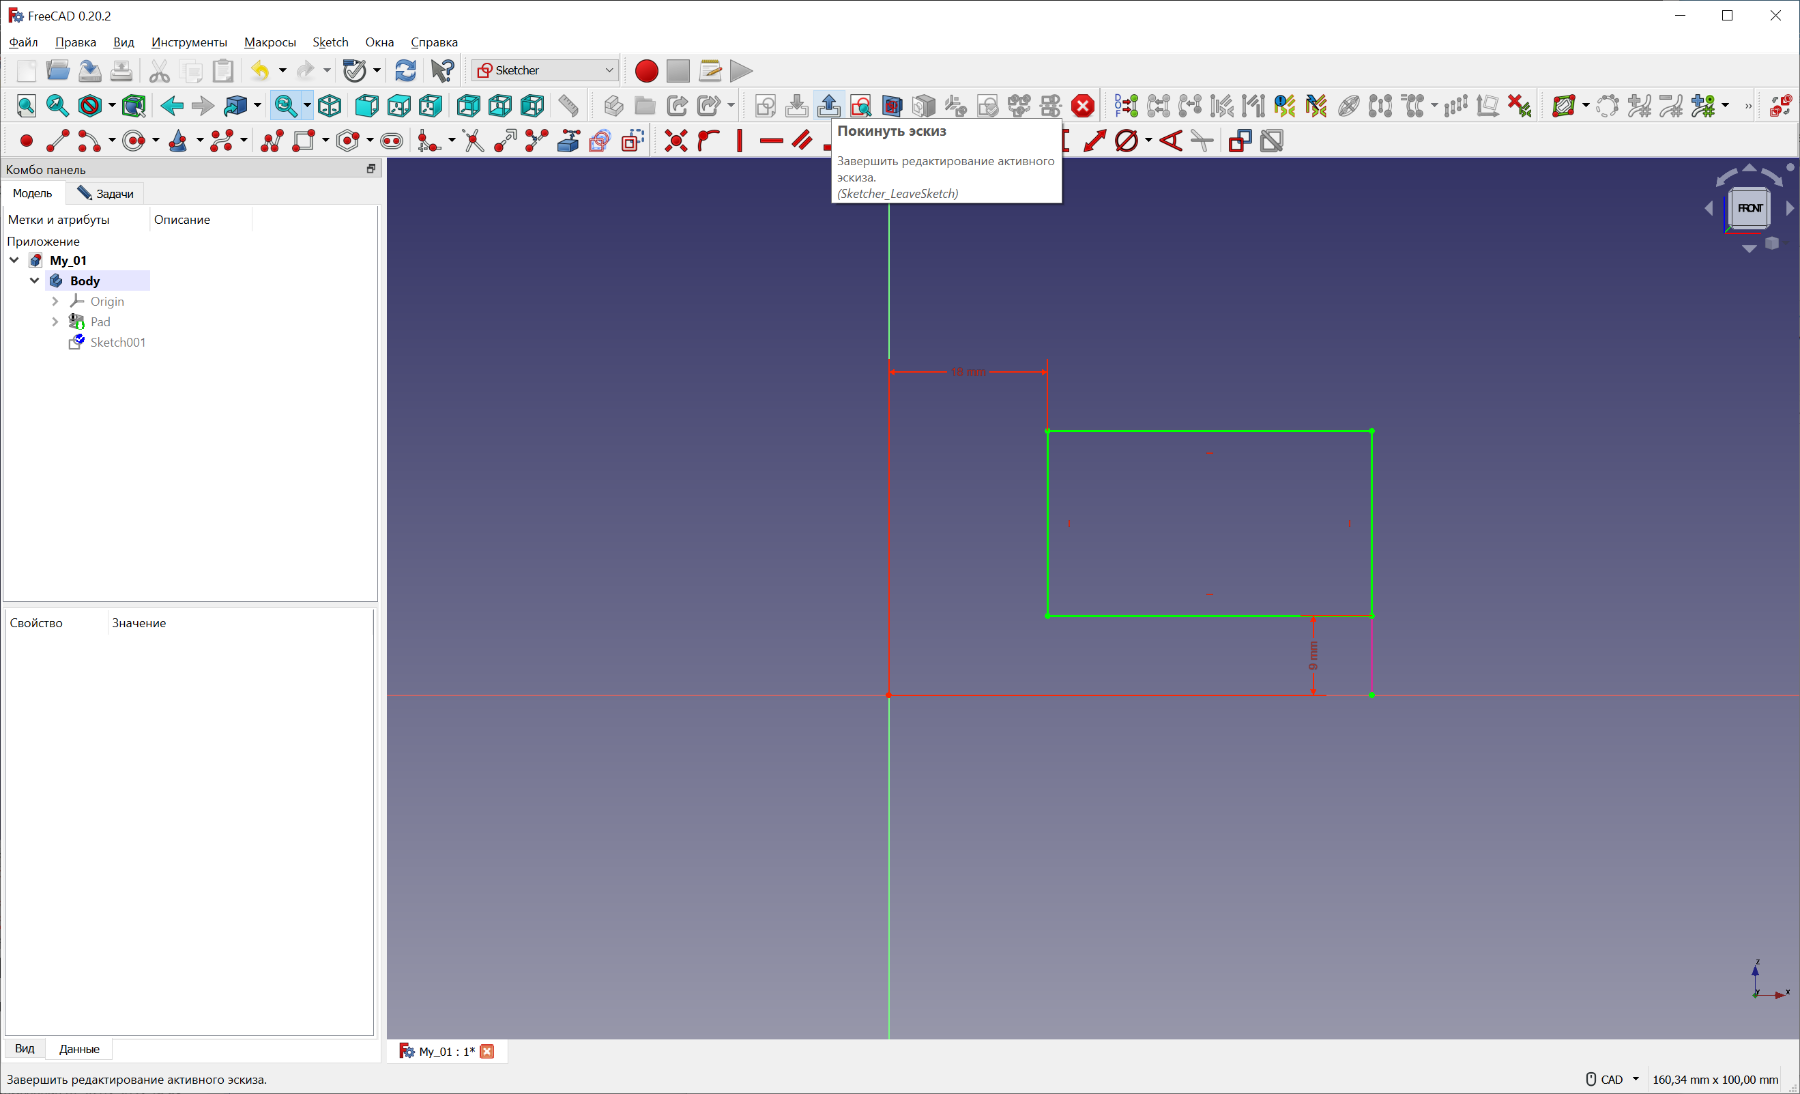Select the Create Arc tool

pos(89,141)
